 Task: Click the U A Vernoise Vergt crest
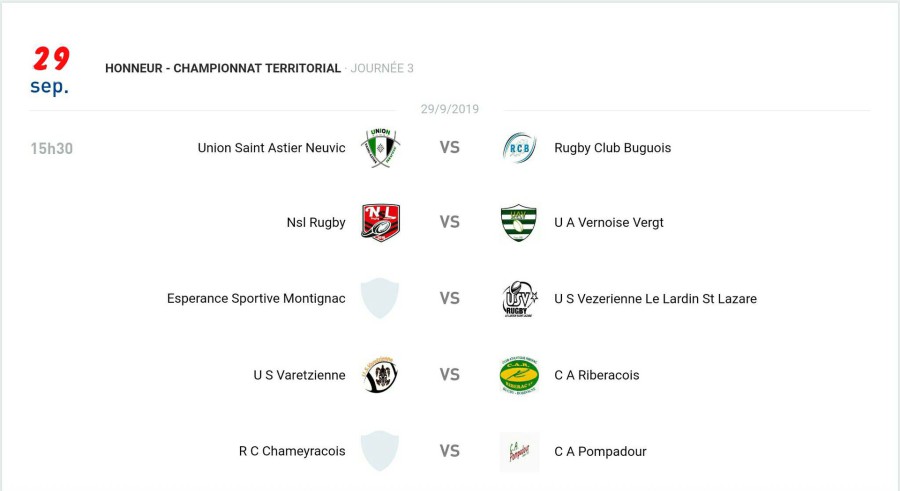(519, 223)
